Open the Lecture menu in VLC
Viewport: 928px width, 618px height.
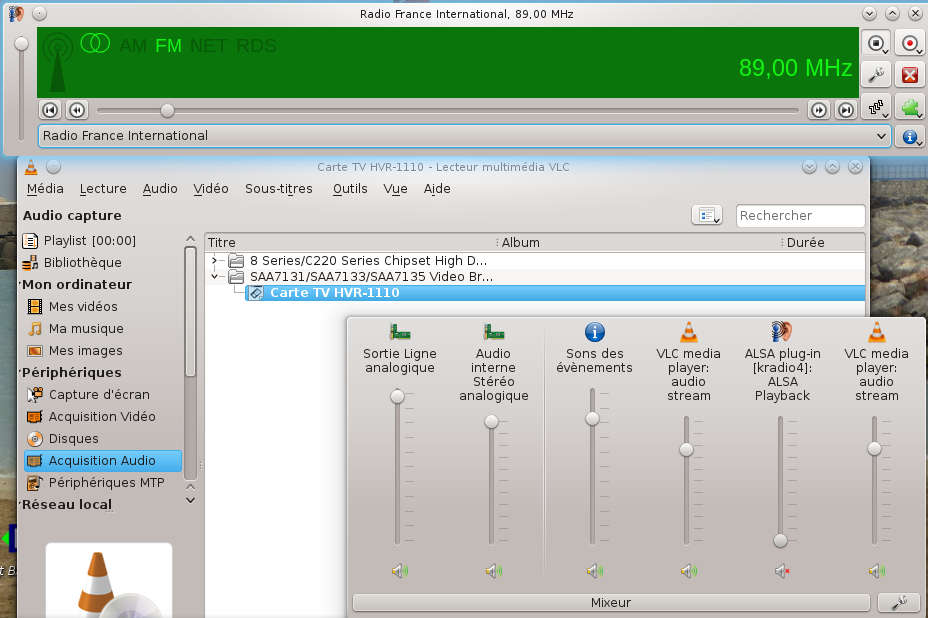pyautogui.click(x=103, y=189)
